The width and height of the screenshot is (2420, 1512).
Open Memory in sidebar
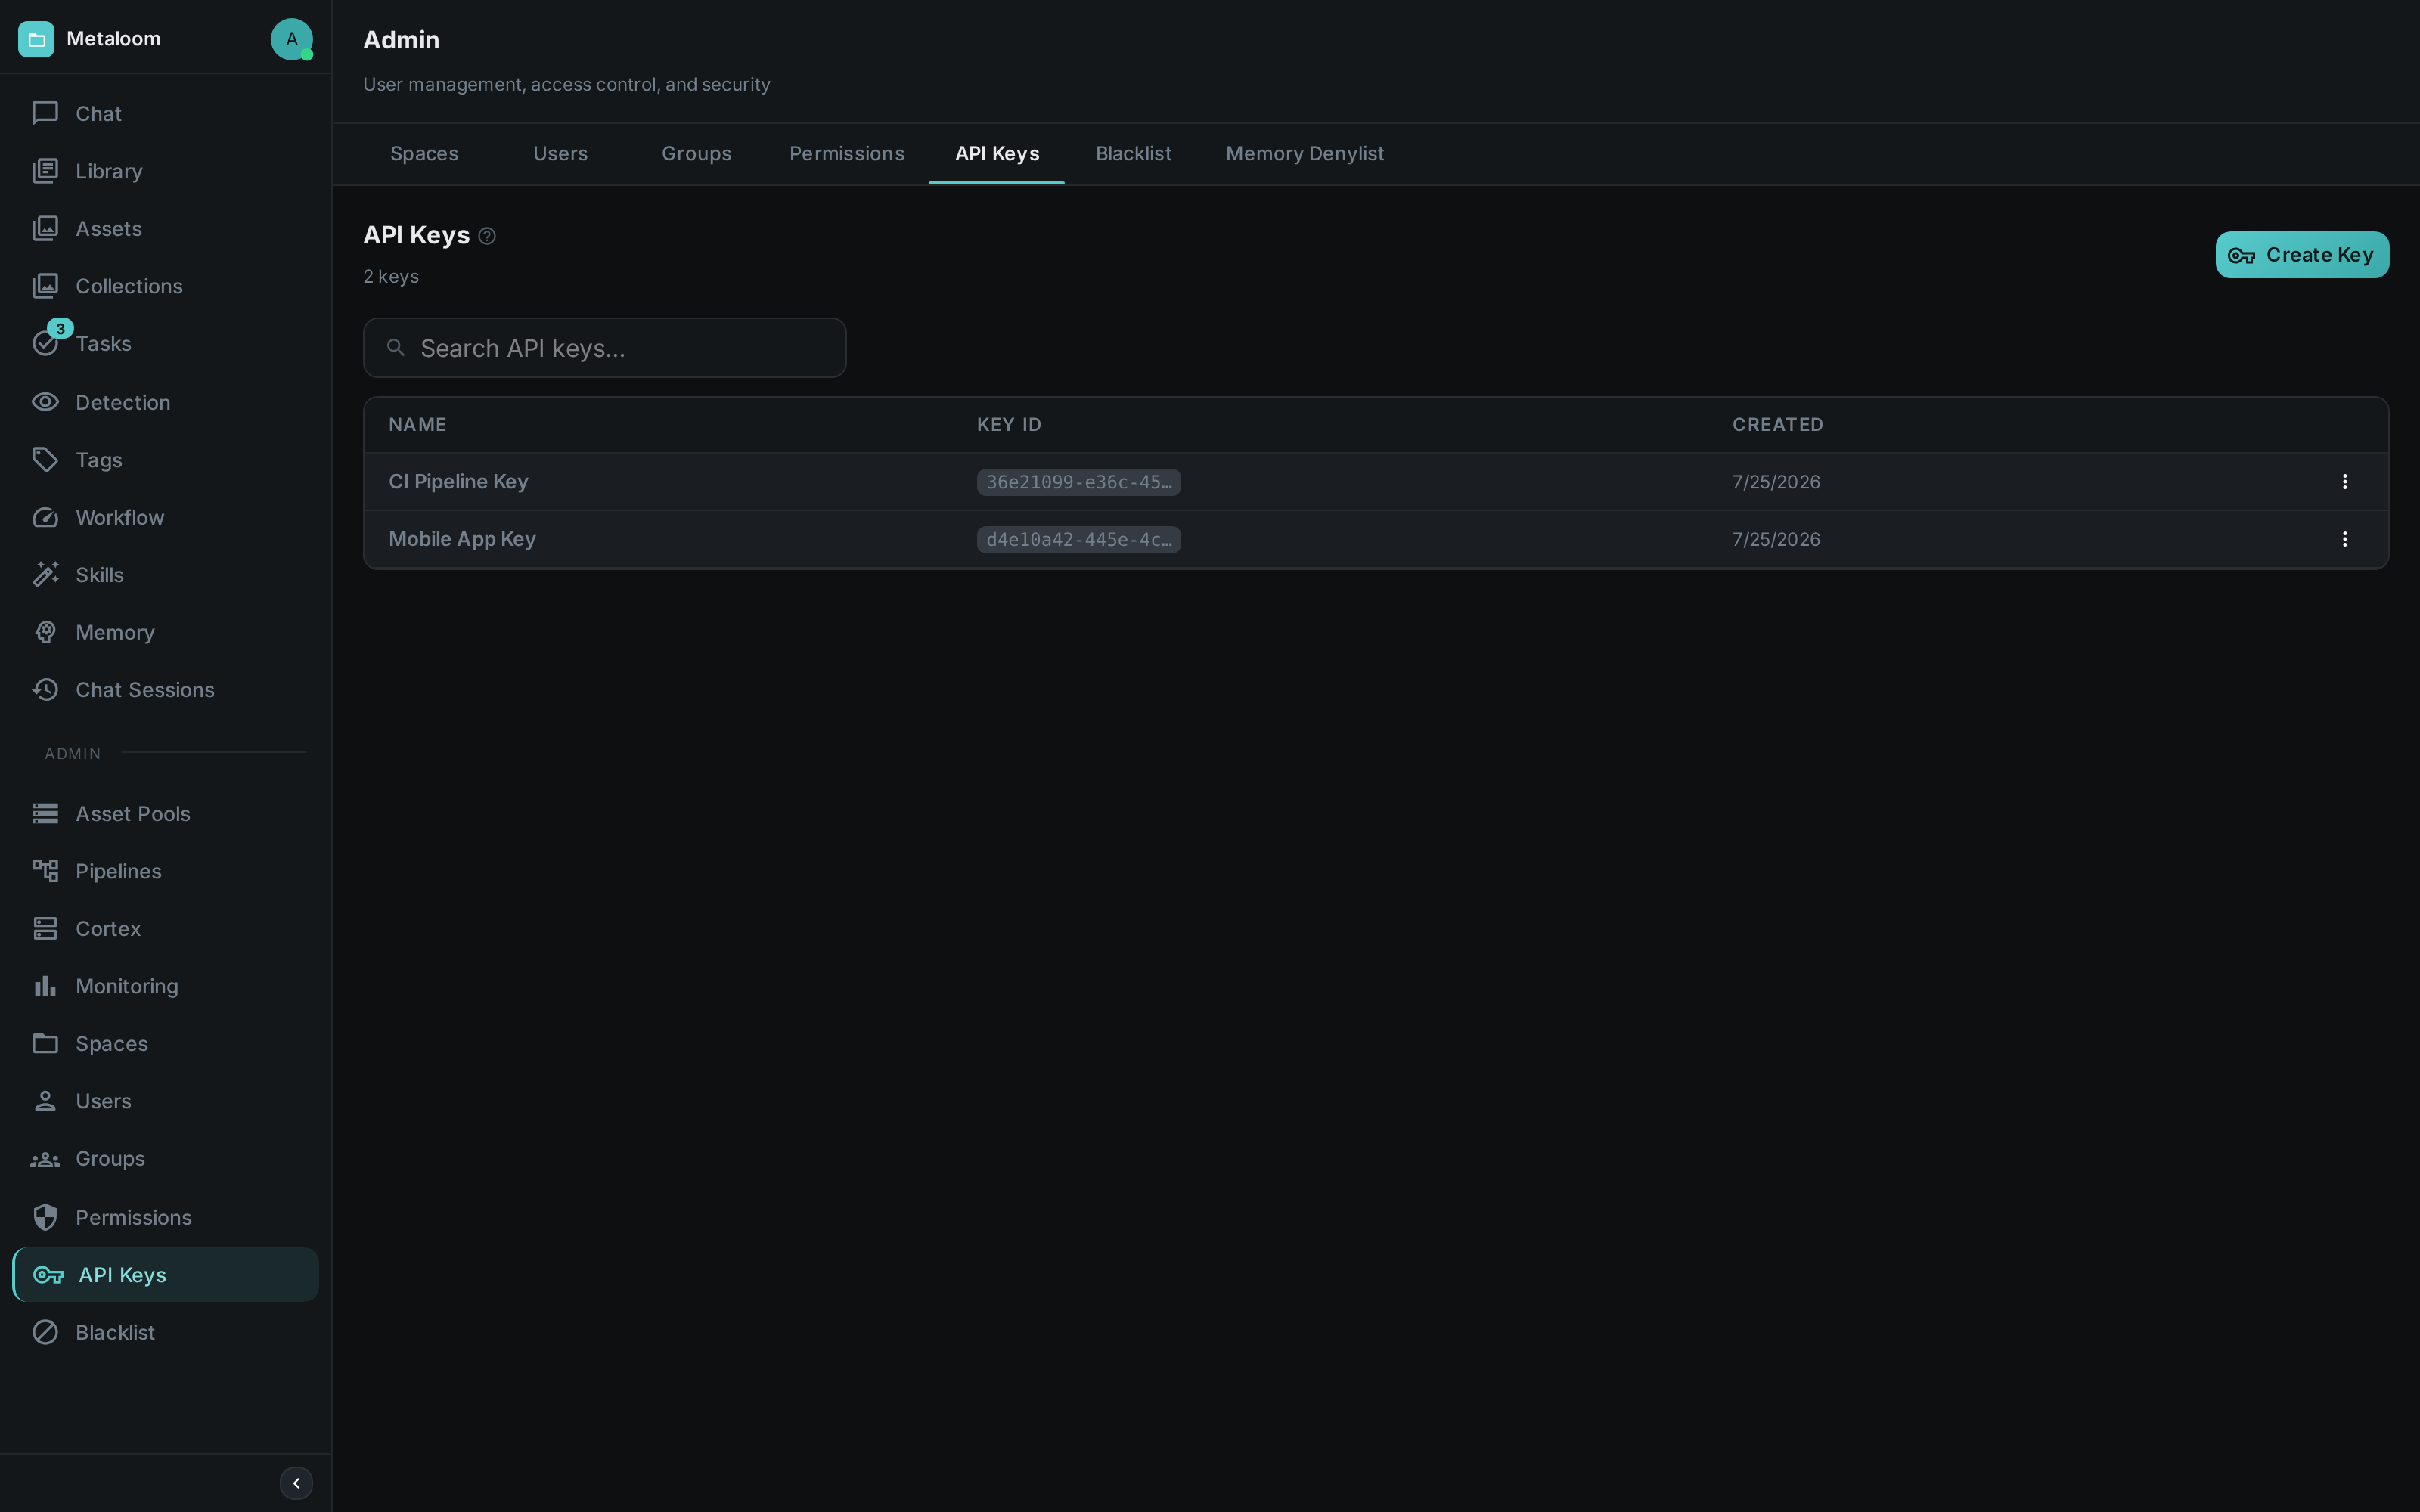165,632
